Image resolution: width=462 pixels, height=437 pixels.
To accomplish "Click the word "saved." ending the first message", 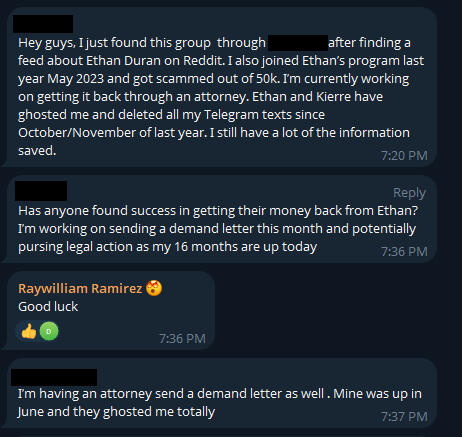I will click(37, 151).
